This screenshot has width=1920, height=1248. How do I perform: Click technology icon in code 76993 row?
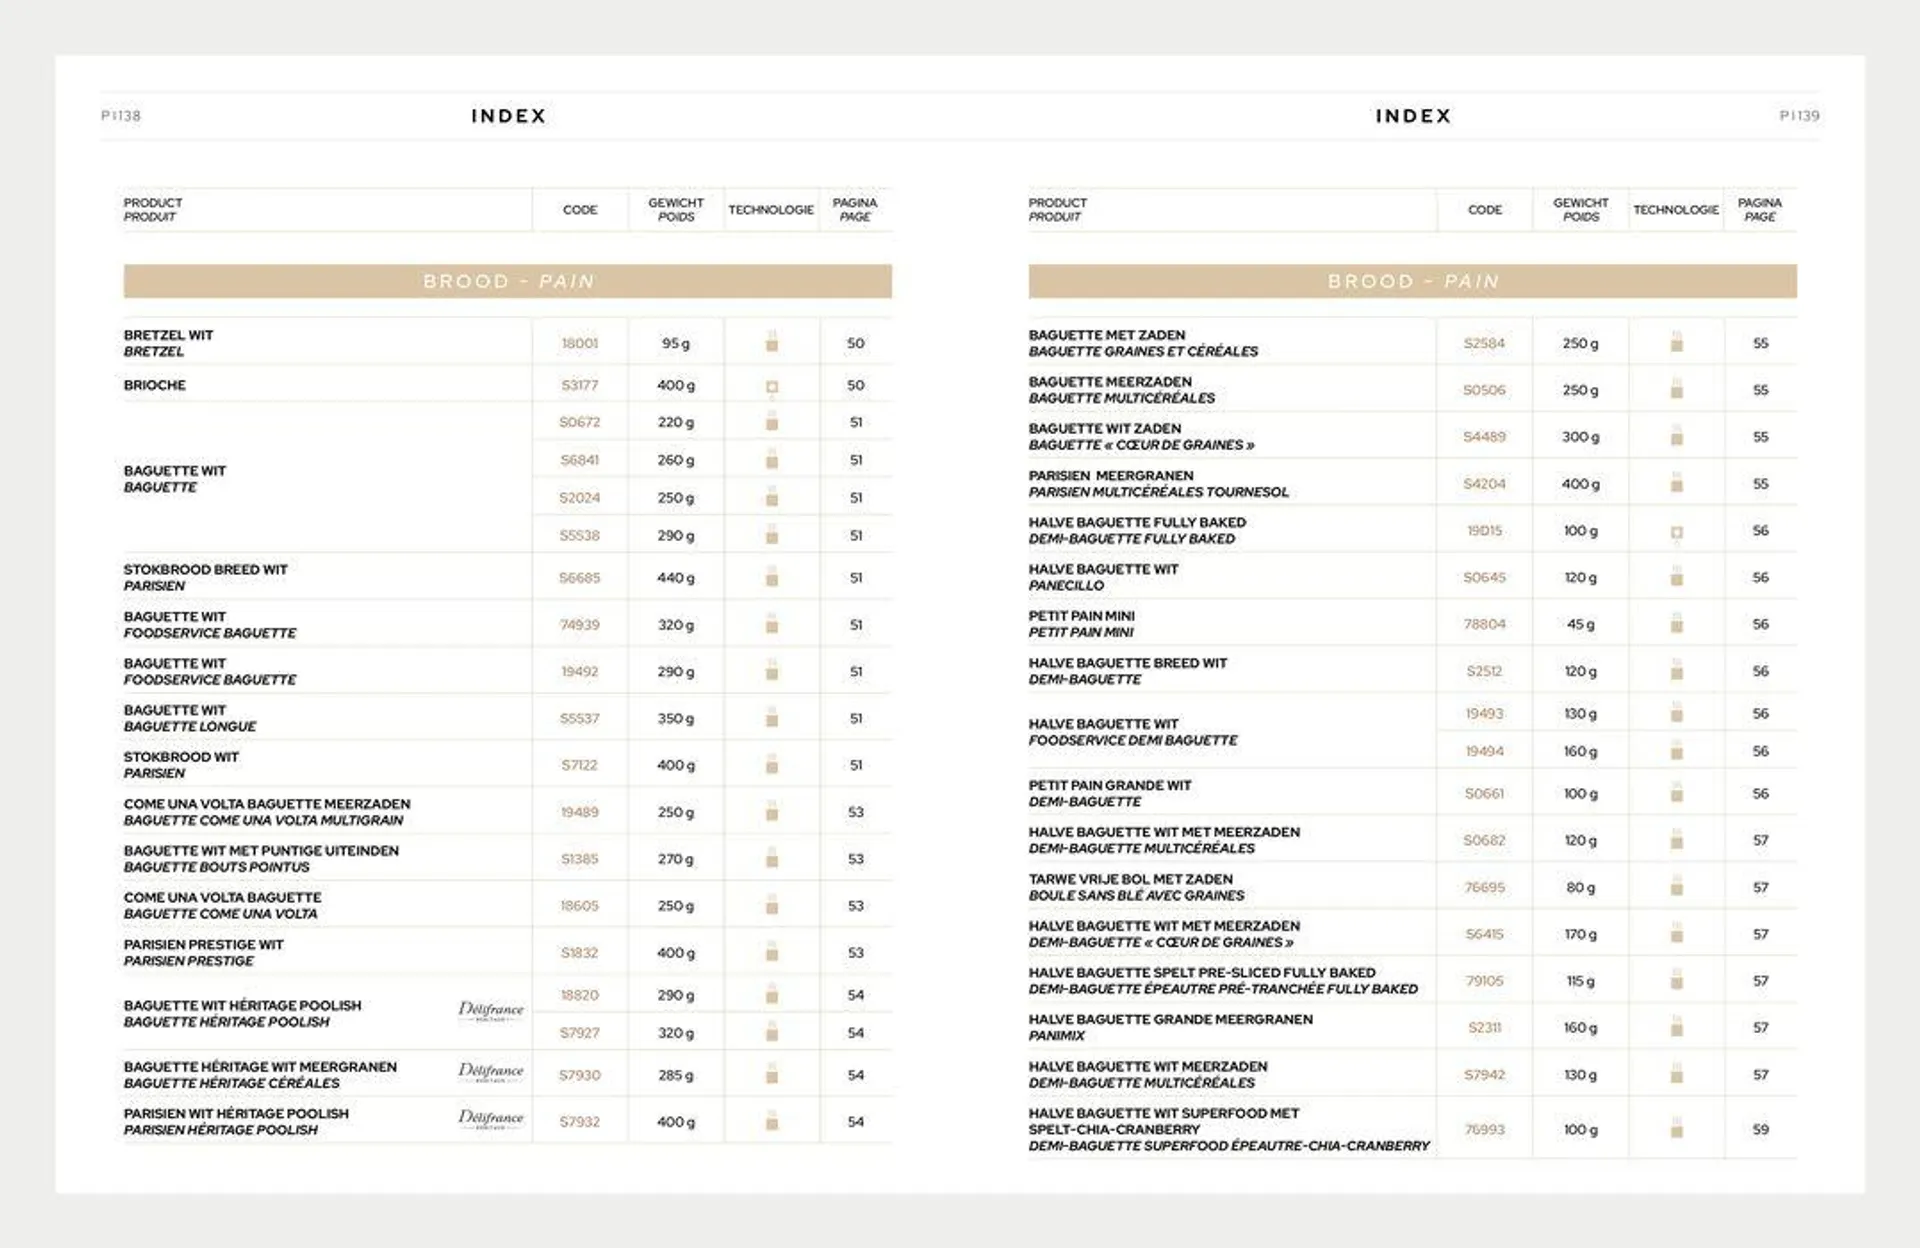tap(1677, 1128)
